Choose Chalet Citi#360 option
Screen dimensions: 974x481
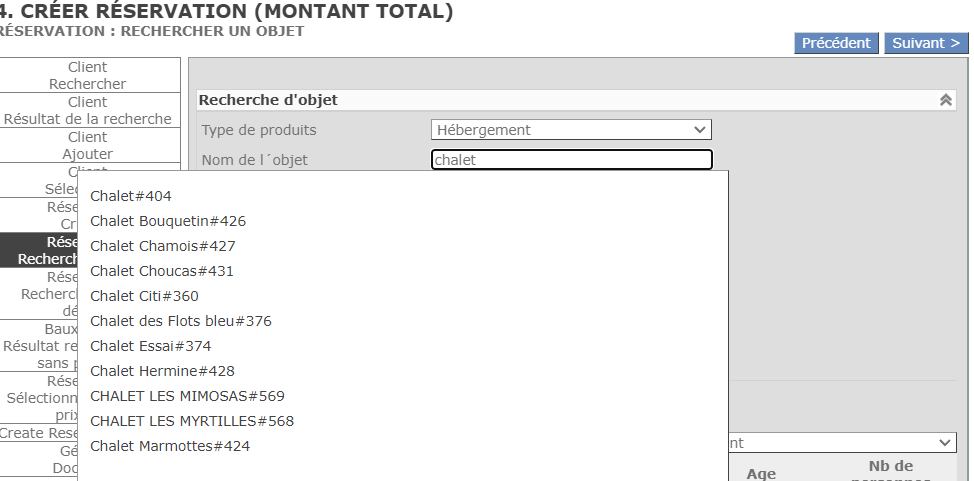tap(144, 296)
